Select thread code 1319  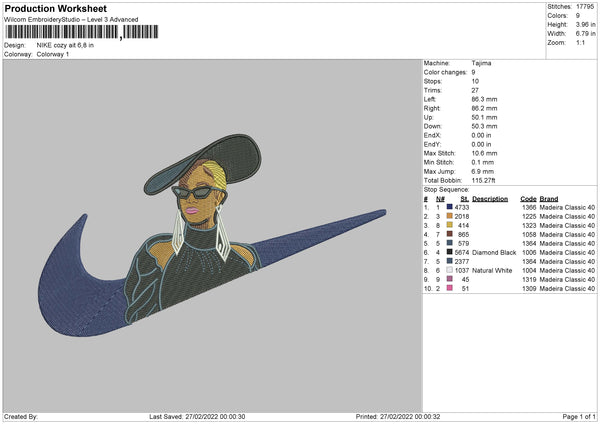coord(529,279)
